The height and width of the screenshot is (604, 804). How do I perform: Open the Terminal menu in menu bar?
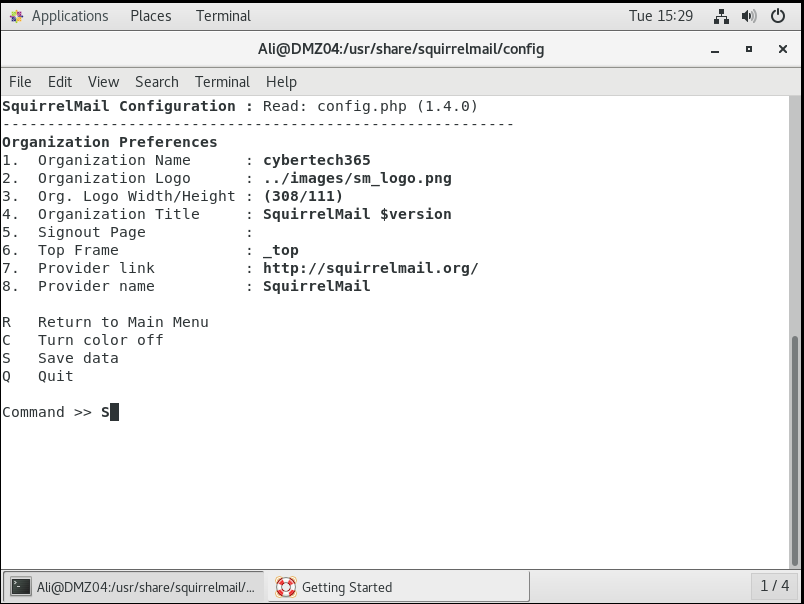222,82
